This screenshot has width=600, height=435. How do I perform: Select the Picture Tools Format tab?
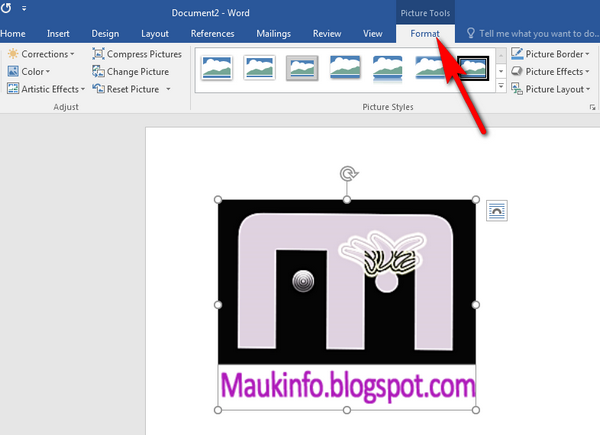coord(425,34)
